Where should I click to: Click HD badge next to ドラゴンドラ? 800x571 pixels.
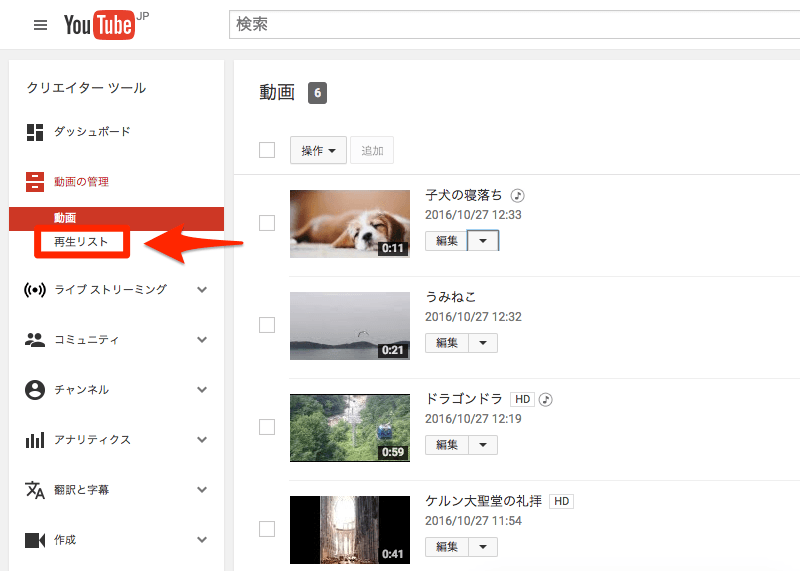click(x=522, y=400)
